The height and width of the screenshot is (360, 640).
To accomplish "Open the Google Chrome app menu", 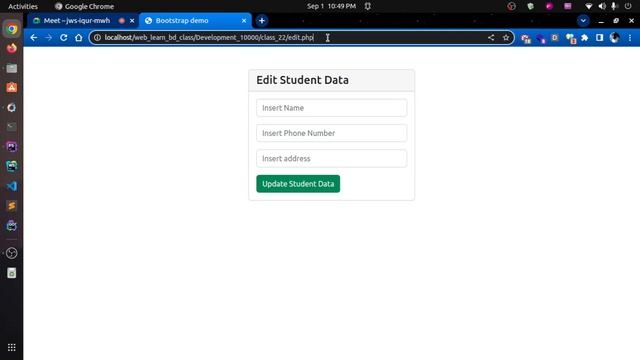I will (x=84, y=6).
